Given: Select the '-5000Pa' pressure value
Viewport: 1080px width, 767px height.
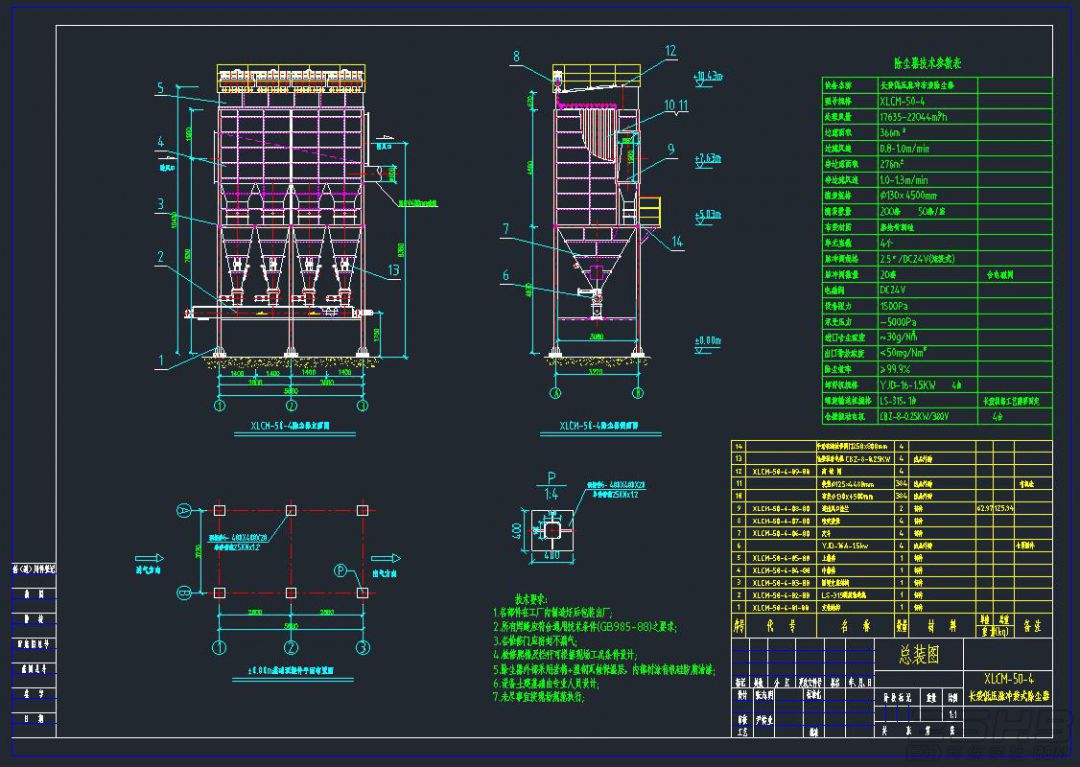Looking at the screenshot, I should [898, 322].
